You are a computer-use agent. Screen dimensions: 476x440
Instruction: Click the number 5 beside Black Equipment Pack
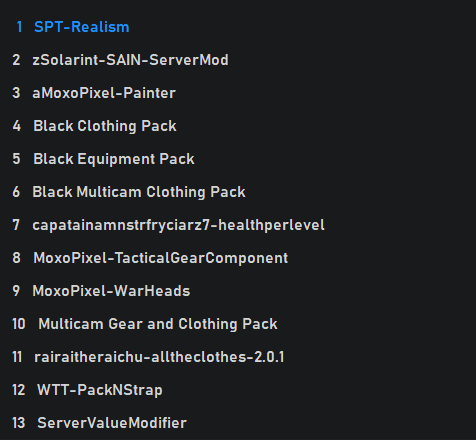pyautogui.click(x=16, y=159)
